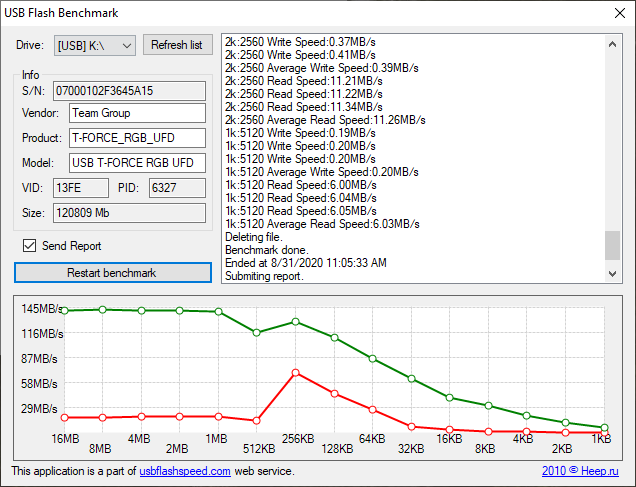Click the red write-speed point at 128KB
The image size is (636, 487).
(334, 394)
